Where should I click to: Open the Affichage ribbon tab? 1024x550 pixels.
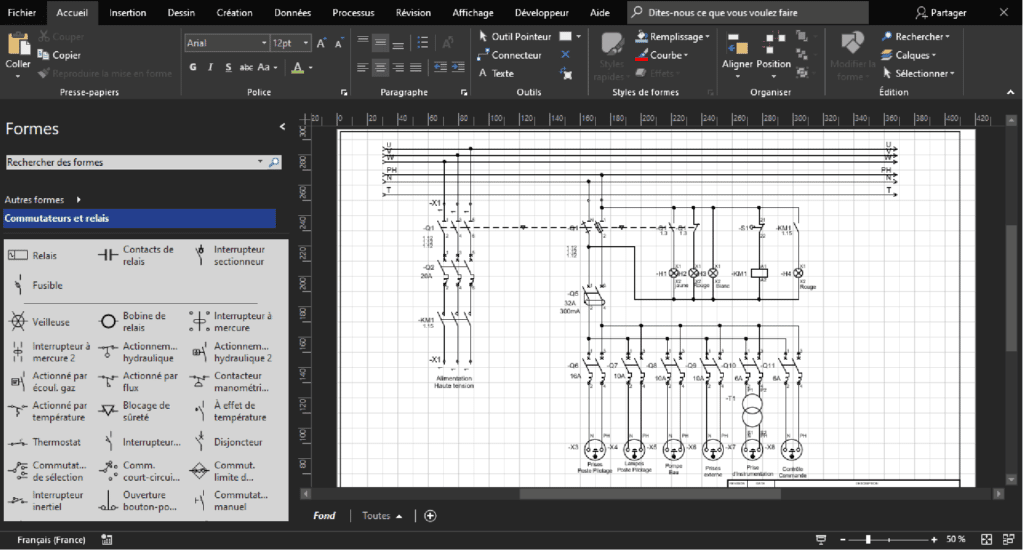click(x=472, y=13)
